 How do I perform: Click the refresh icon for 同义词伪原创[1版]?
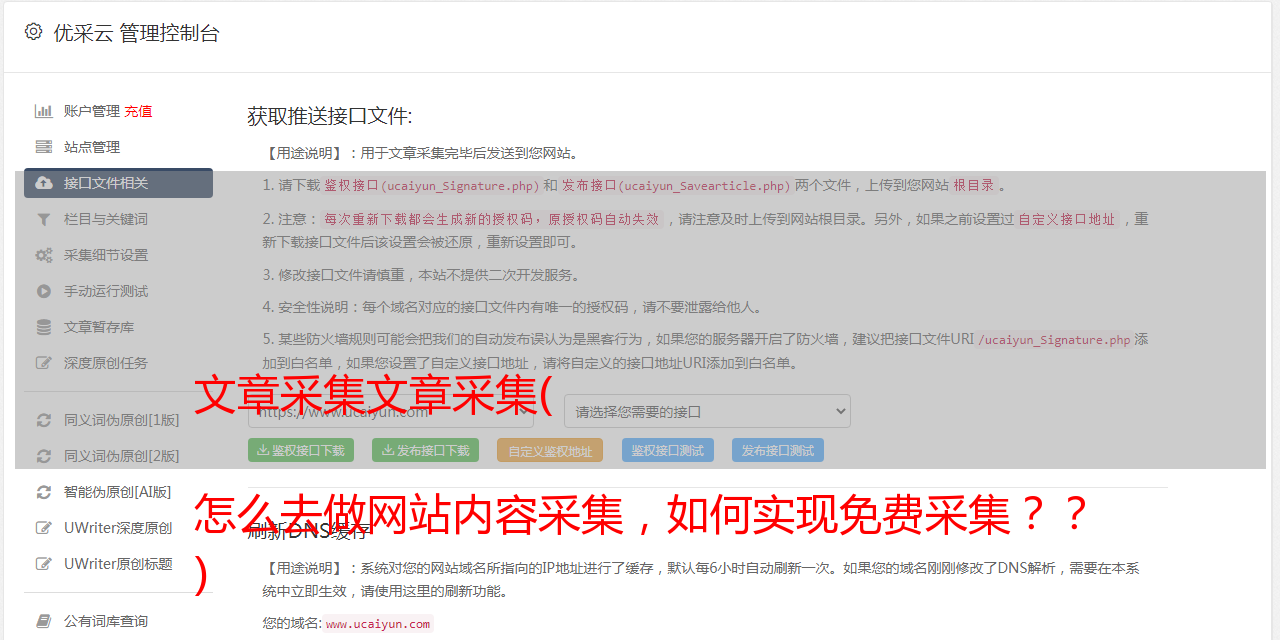[44, 420]
